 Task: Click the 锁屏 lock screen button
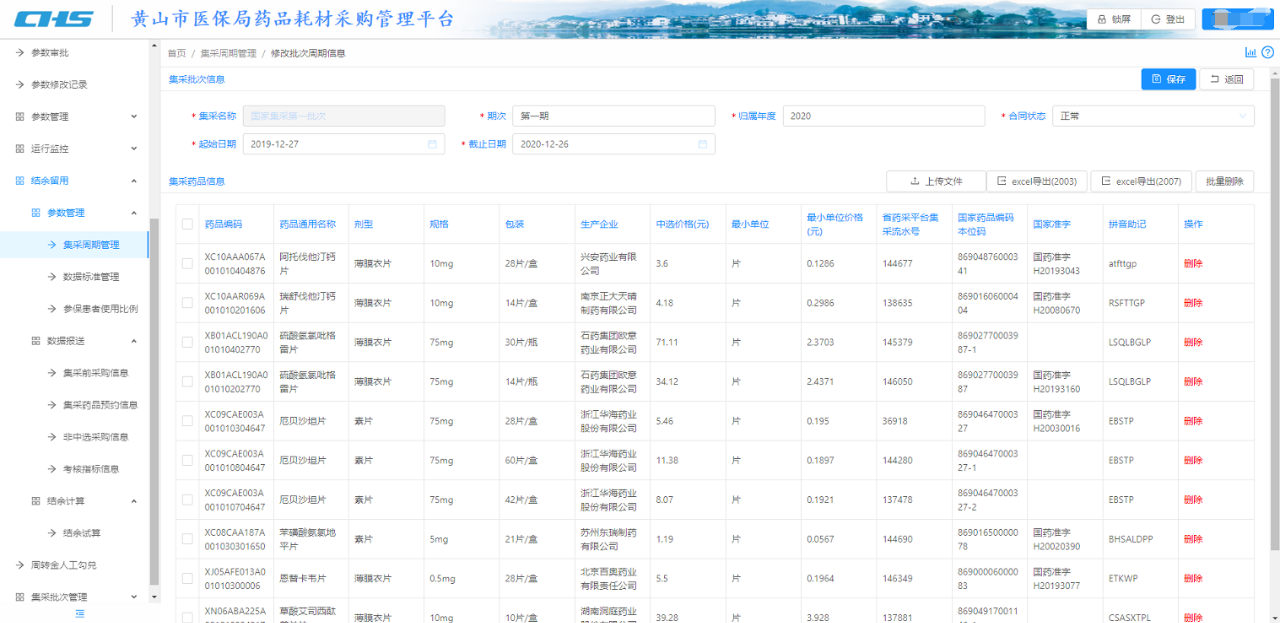(1114, 19)
